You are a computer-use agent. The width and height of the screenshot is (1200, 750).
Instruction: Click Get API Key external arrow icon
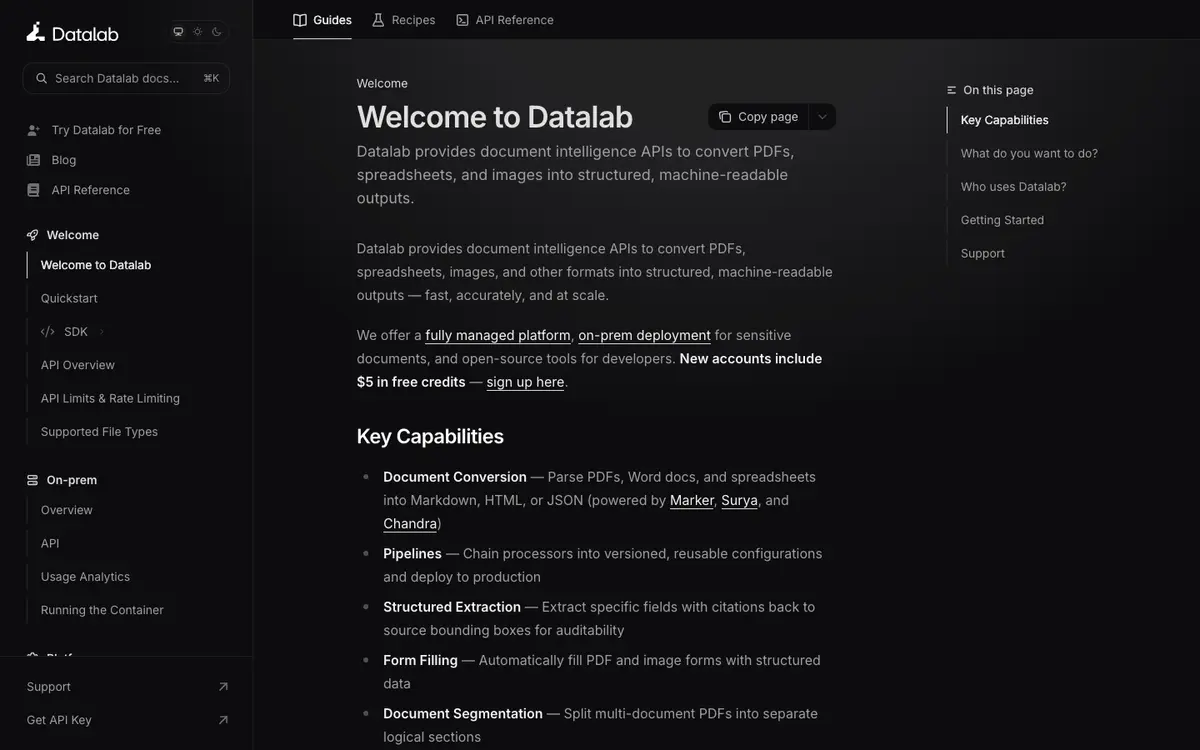point(223,720)
